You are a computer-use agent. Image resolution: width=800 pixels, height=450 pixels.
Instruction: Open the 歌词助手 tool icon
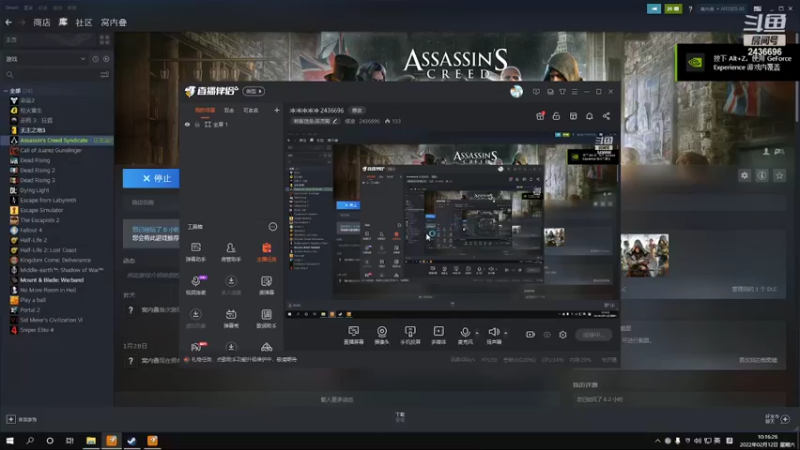(x=266, y=318)
